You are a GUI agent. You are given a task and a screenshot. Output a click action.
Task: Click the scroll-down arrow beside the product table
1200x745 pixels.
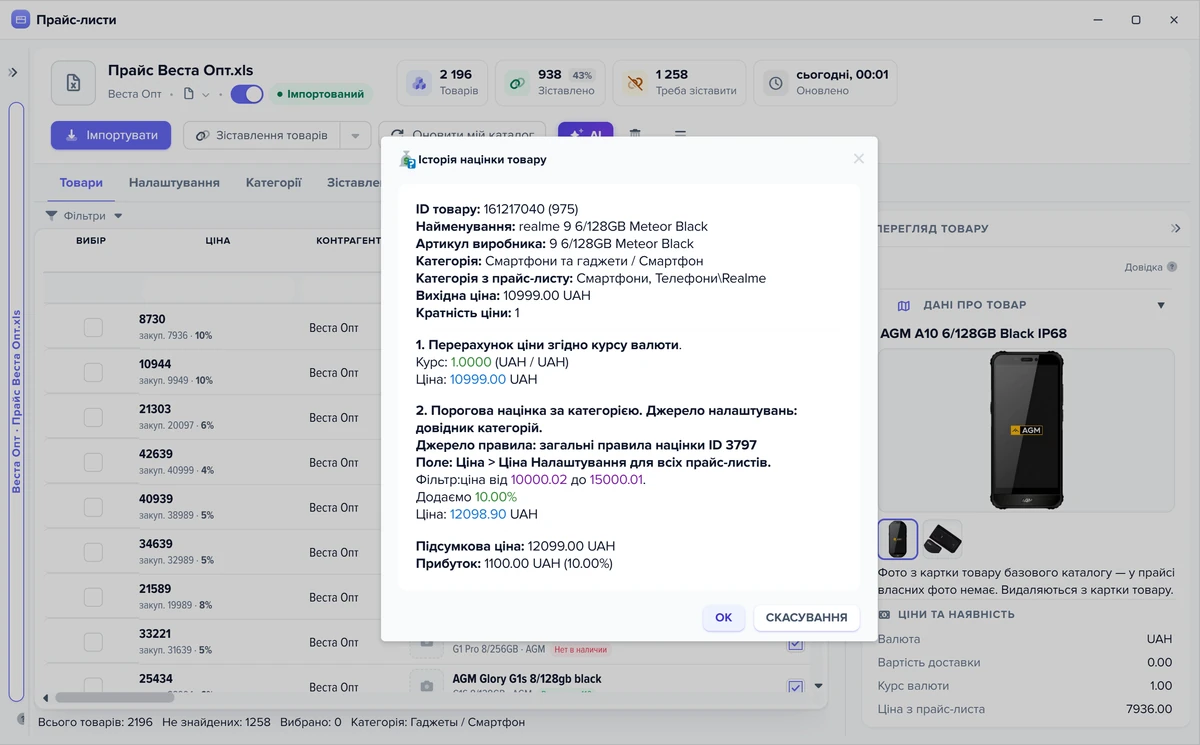pos(819,686)
